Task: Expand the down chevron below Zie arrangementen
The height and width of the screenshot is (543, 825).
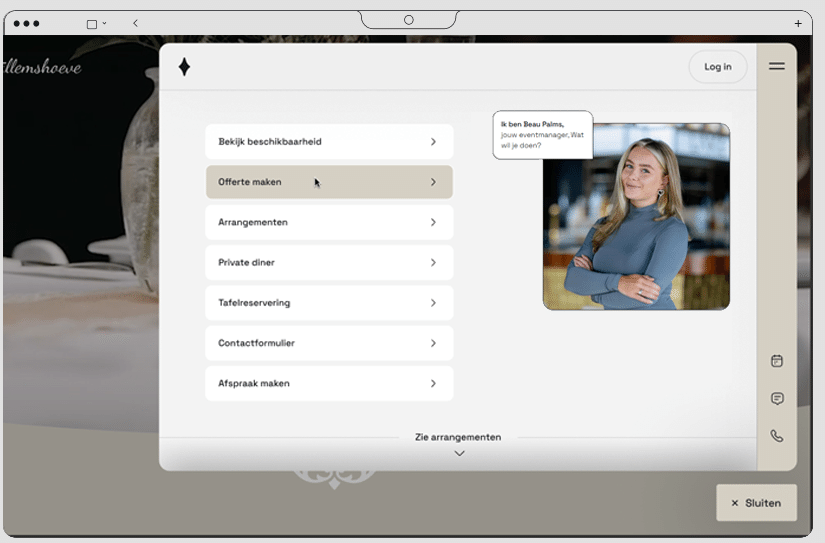Action: (459, 454)
